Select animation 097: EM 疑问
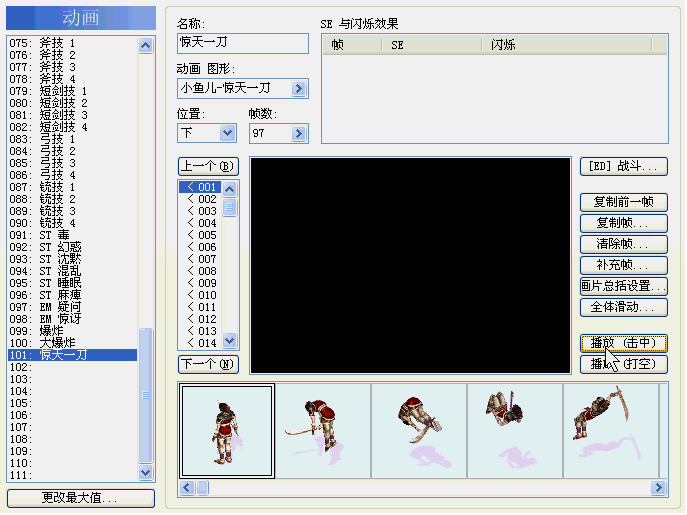The width and height of the screenshot is (687, 515). coord(72,307)
